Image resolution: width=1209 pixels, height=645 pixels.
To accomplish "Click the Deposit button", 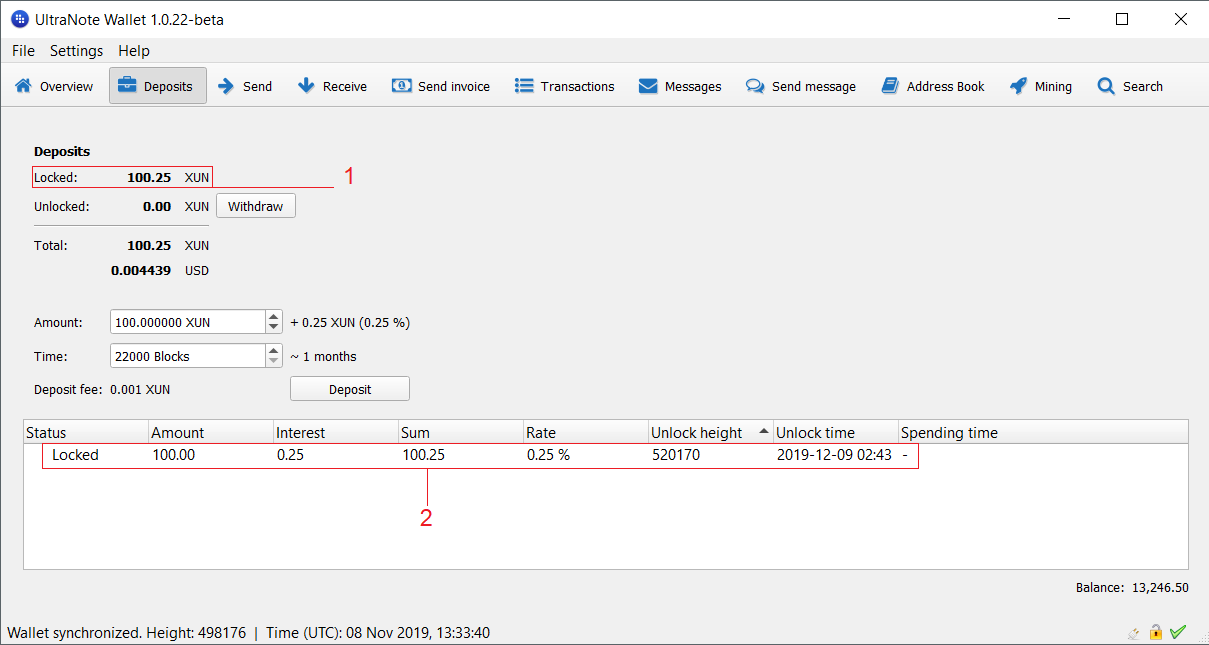I will tap(349, 389).
